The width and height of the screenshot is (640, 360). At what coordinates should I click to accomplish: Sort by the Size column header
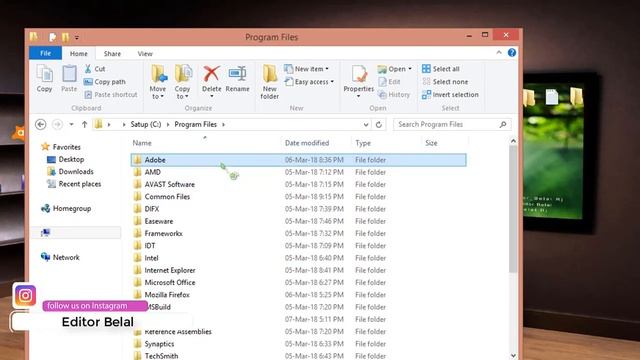click(x=431, y=143)
